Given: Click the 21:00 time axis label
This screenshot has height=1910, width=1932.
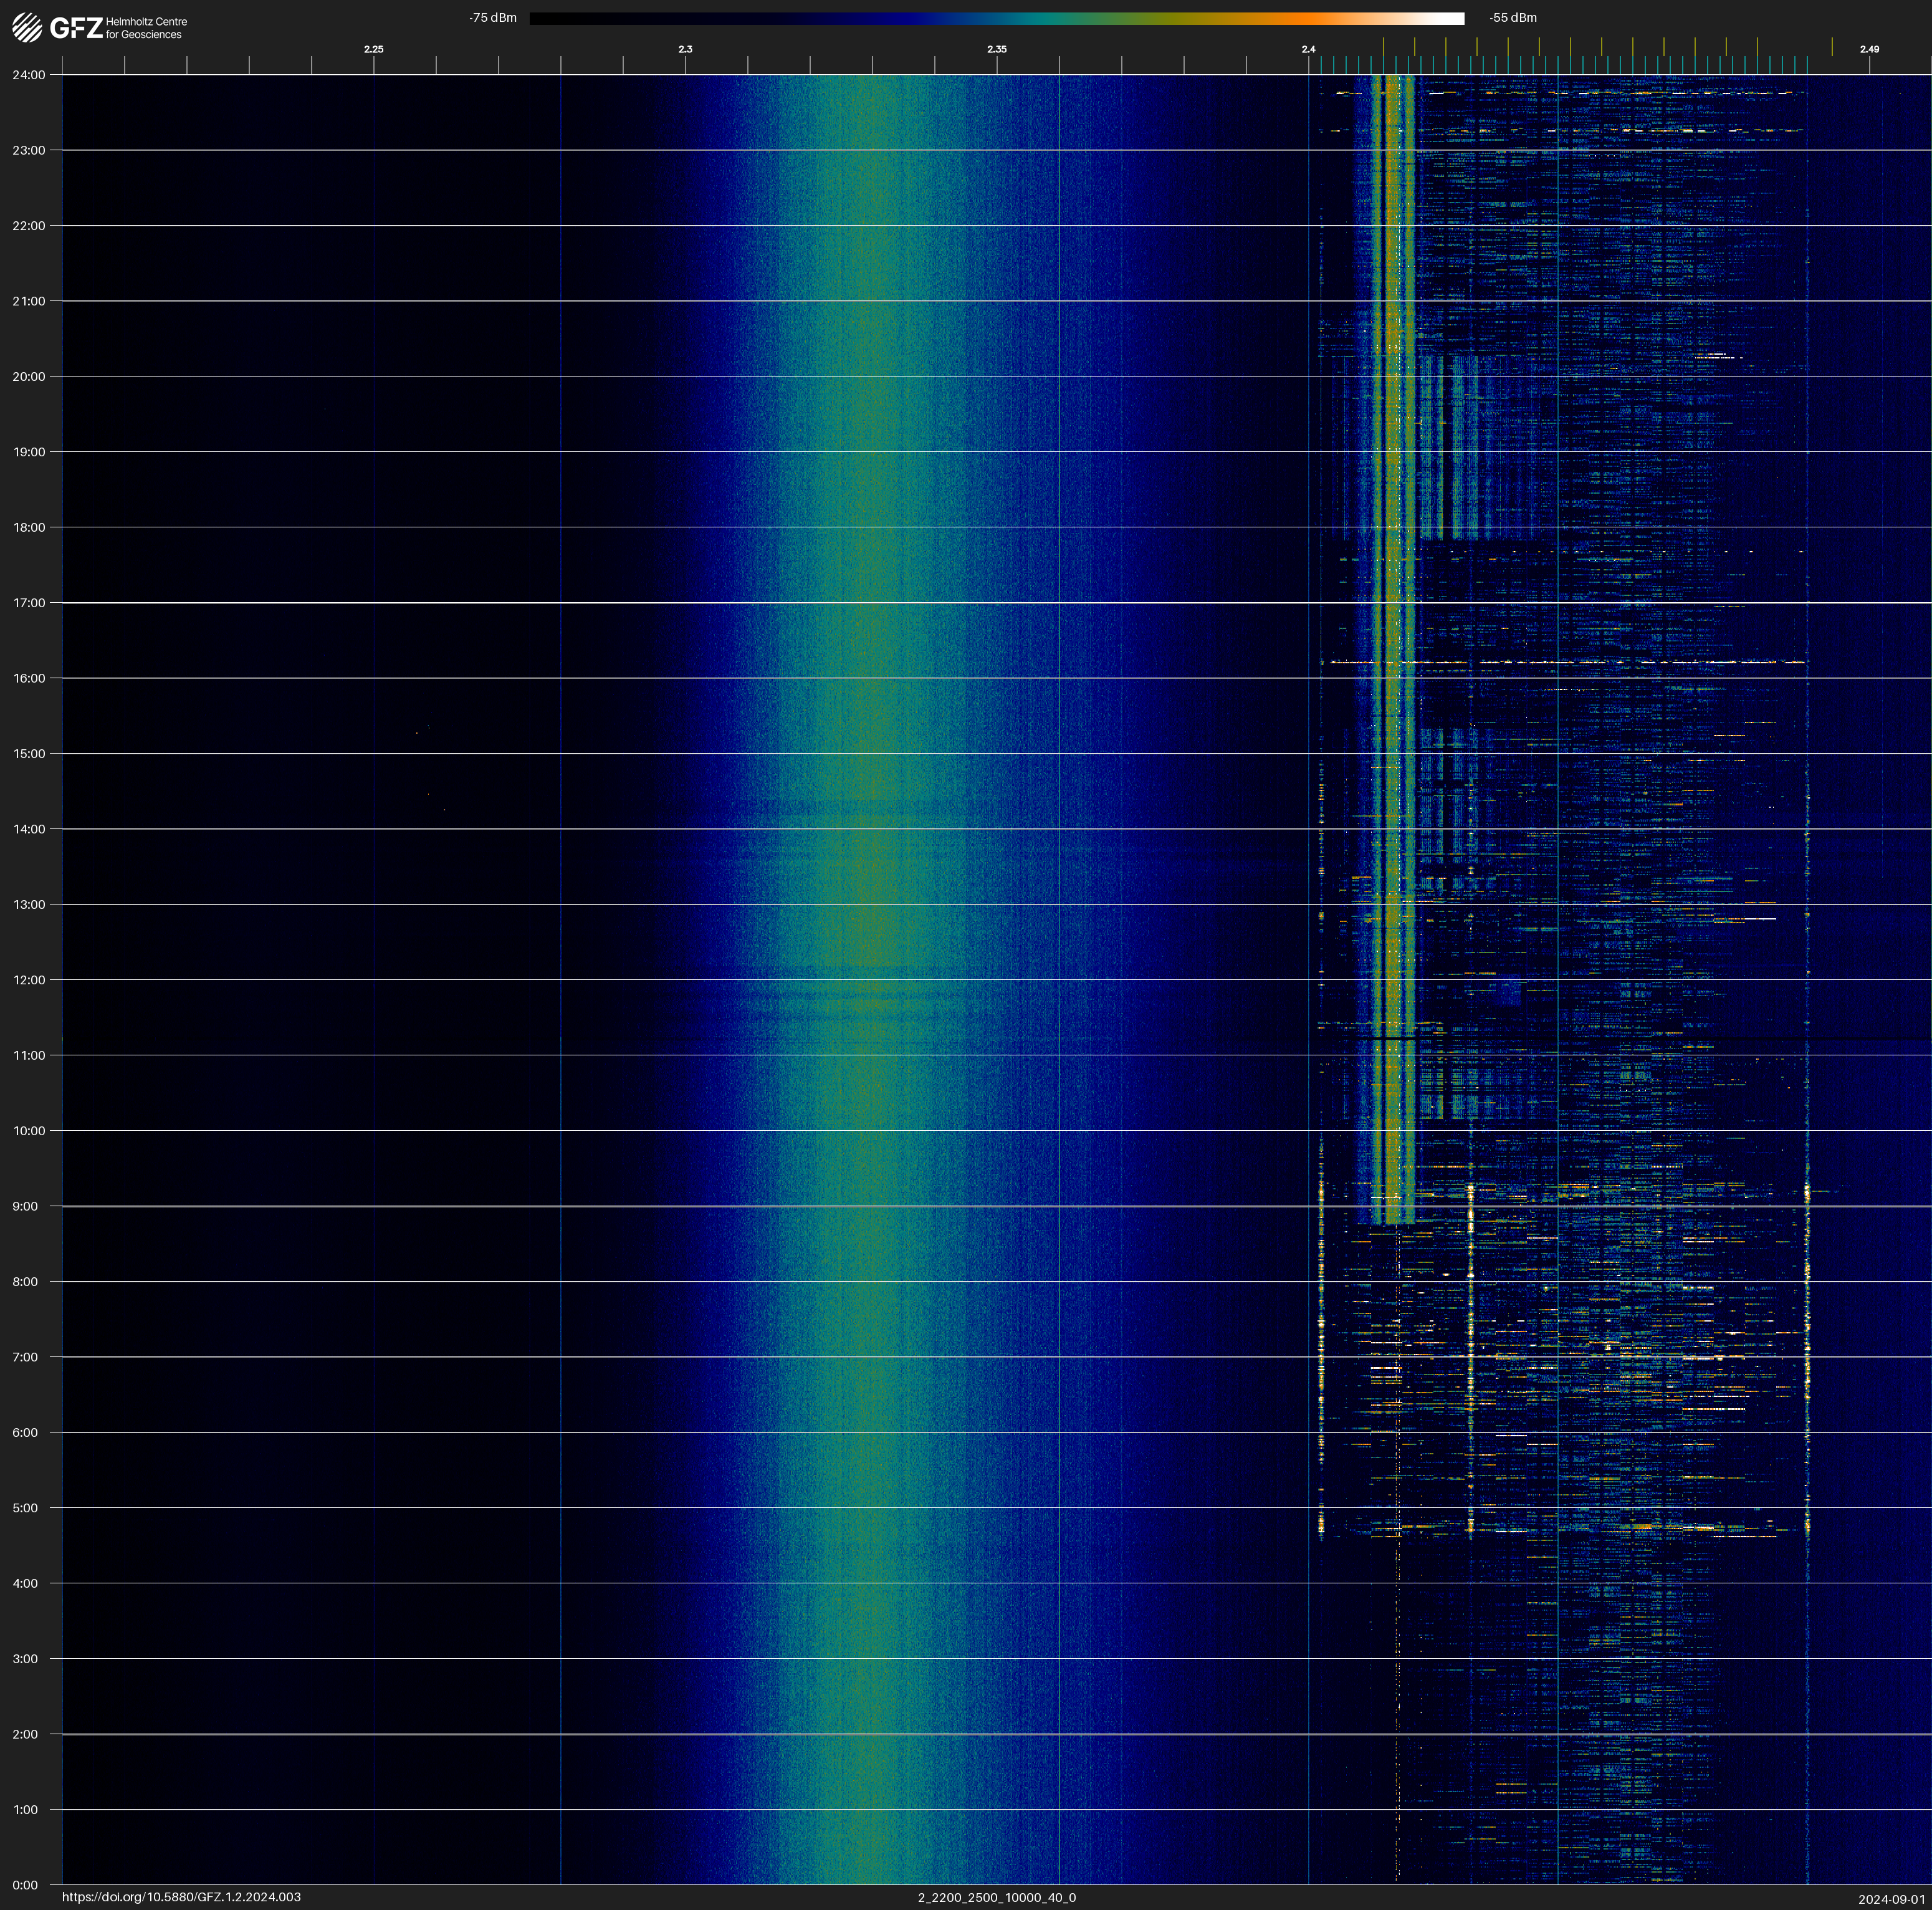Looking at the screenshot, I should pos(29,301).
